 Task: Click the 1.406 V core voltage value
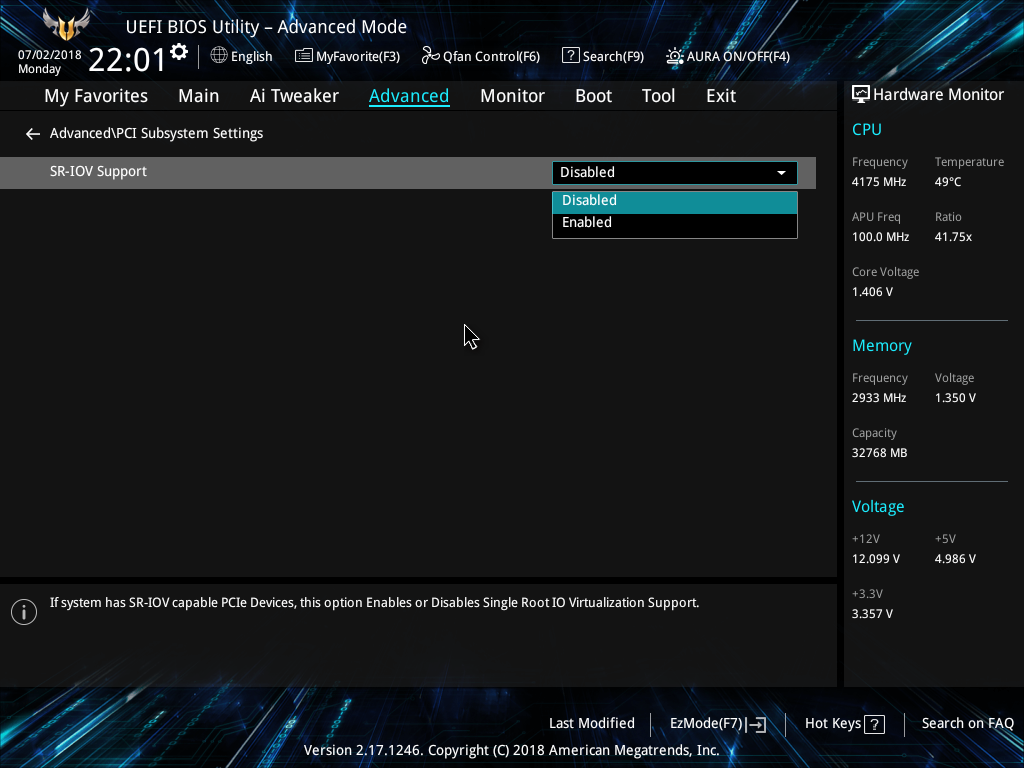(872, 292)
